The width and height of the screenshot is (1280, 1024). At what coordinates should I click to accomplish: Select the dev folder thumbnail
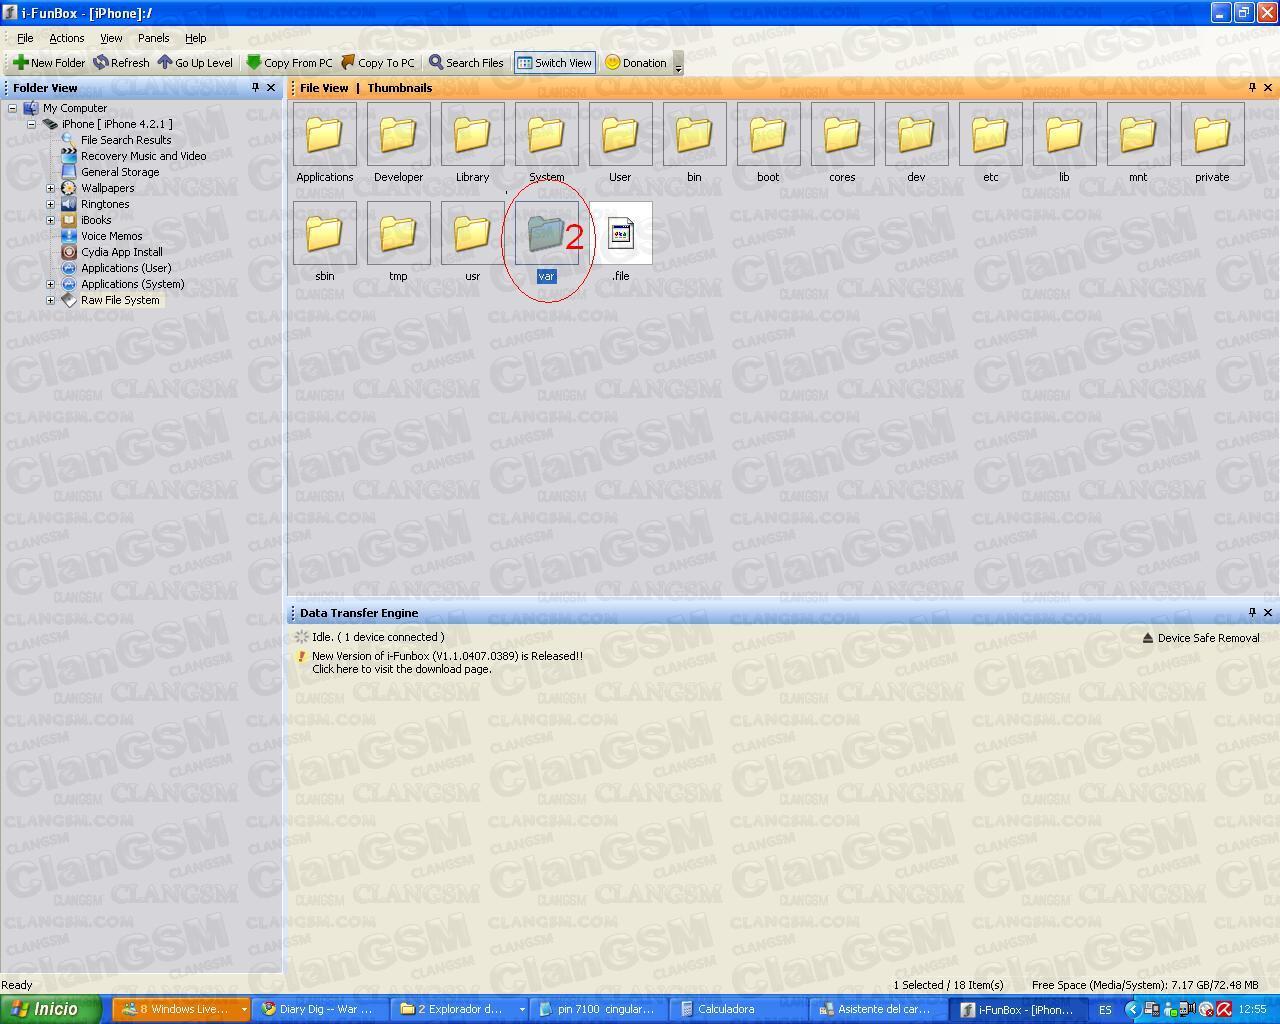[916, 134]
